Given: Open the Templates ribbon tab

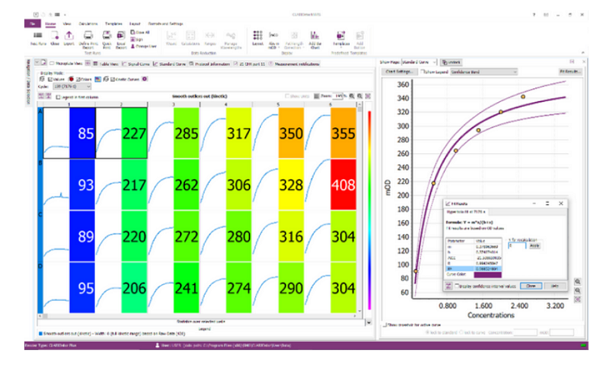Looking at the screenshot, I should (114, 24).
